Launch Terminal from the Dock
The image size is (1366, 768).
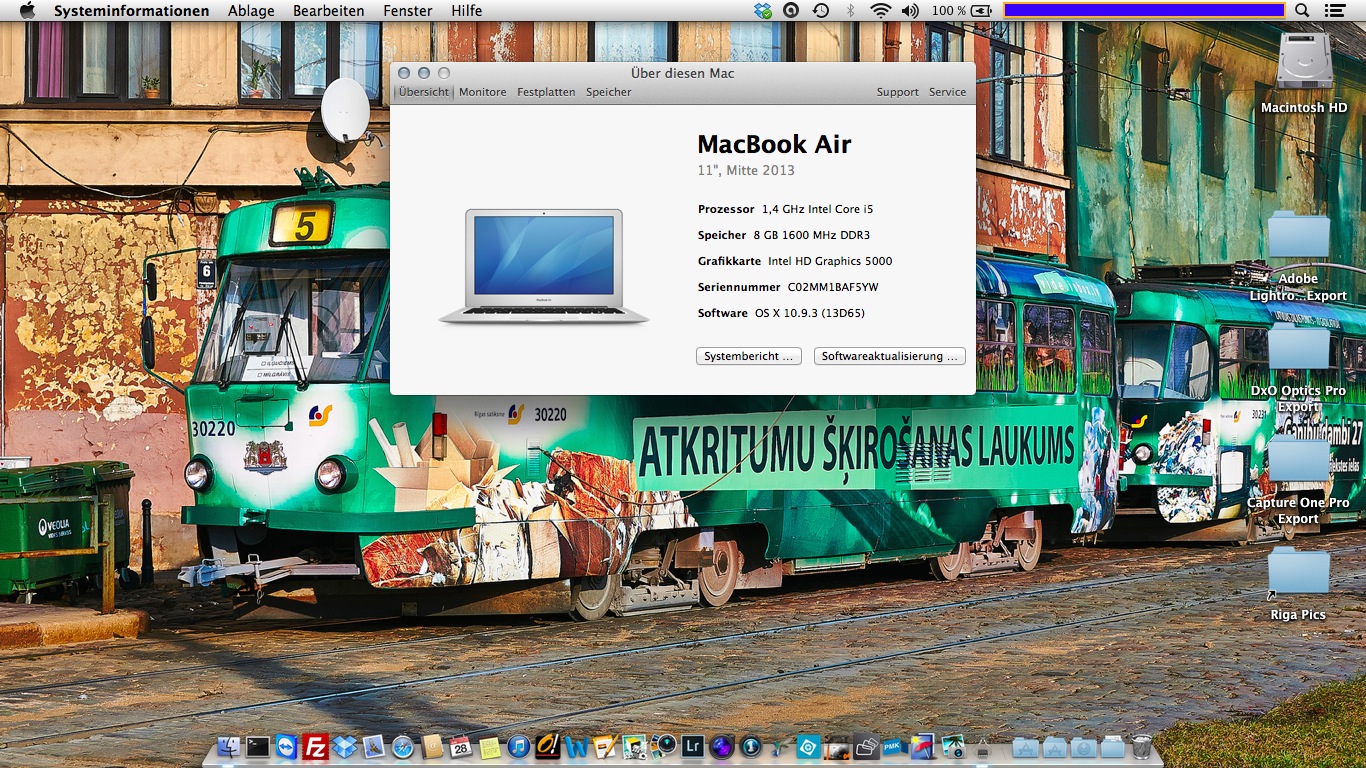[258, 747]
